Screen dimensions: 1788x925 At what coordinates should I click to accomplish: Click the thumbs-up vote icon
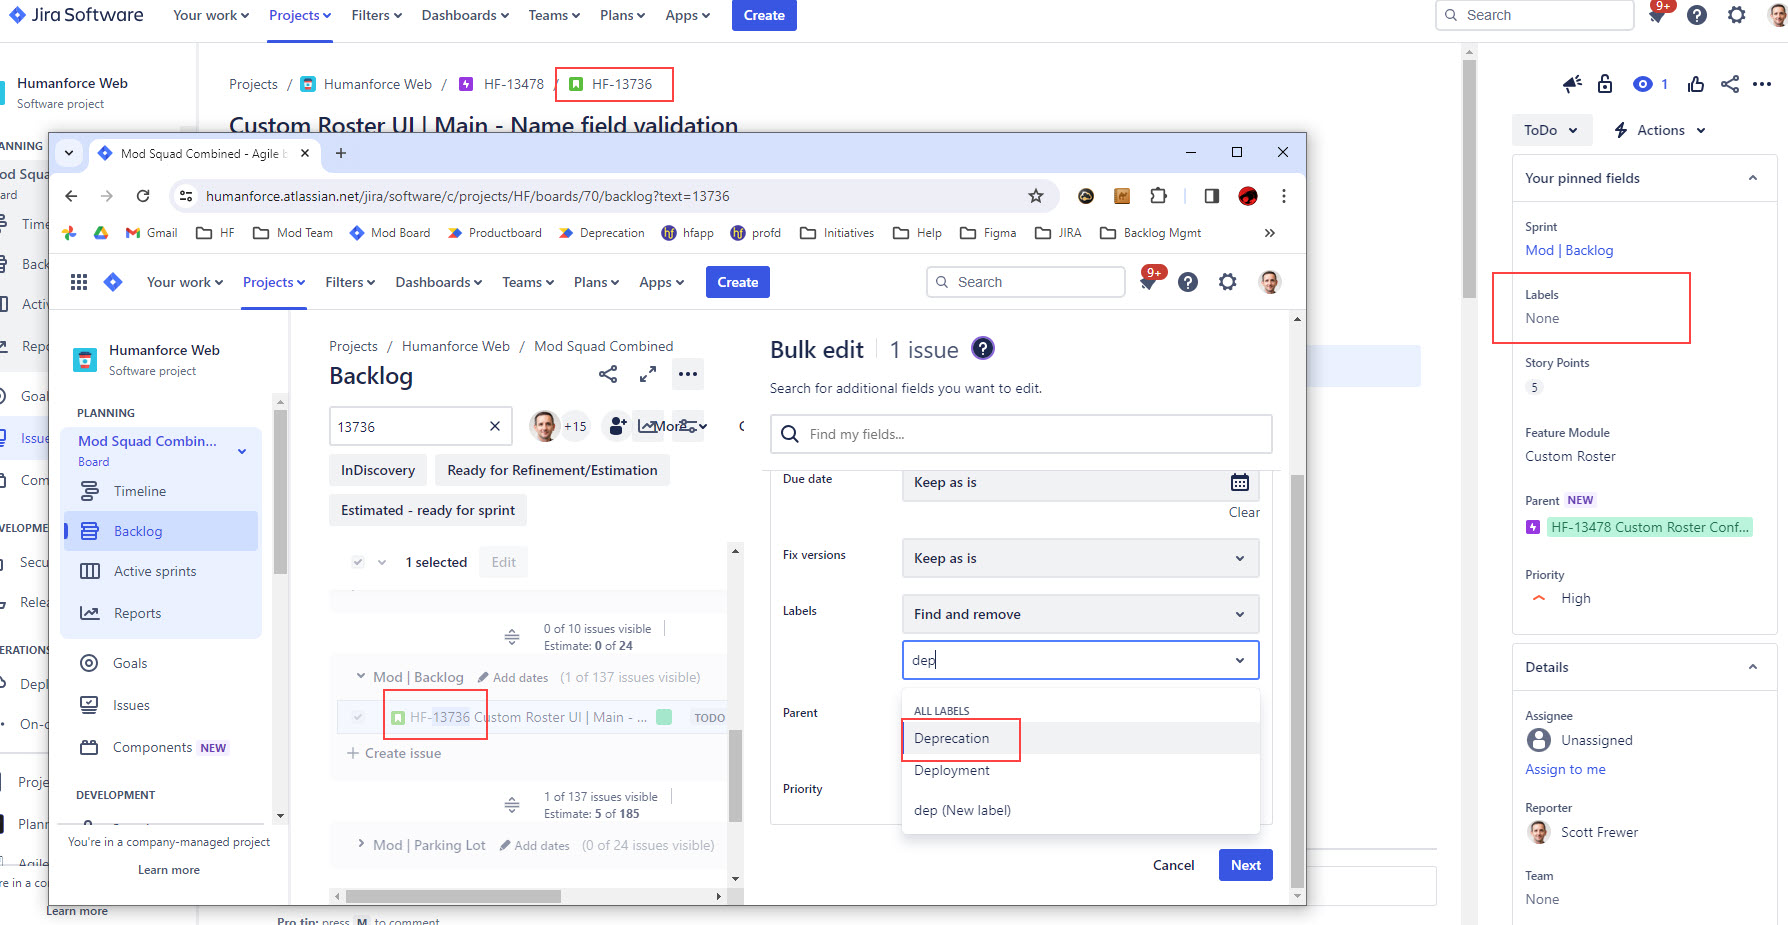coord(1695,84)
